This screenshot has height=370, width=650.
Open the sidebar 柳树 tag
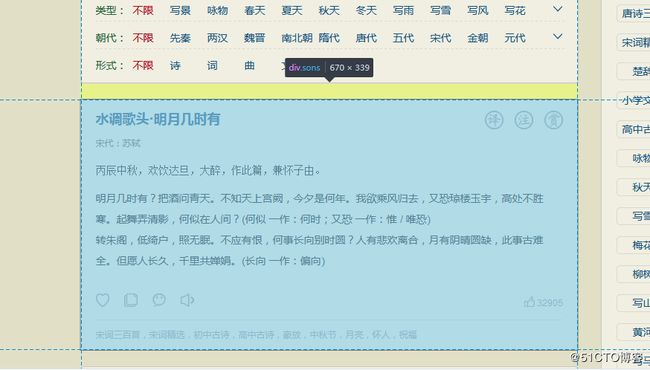634,274
